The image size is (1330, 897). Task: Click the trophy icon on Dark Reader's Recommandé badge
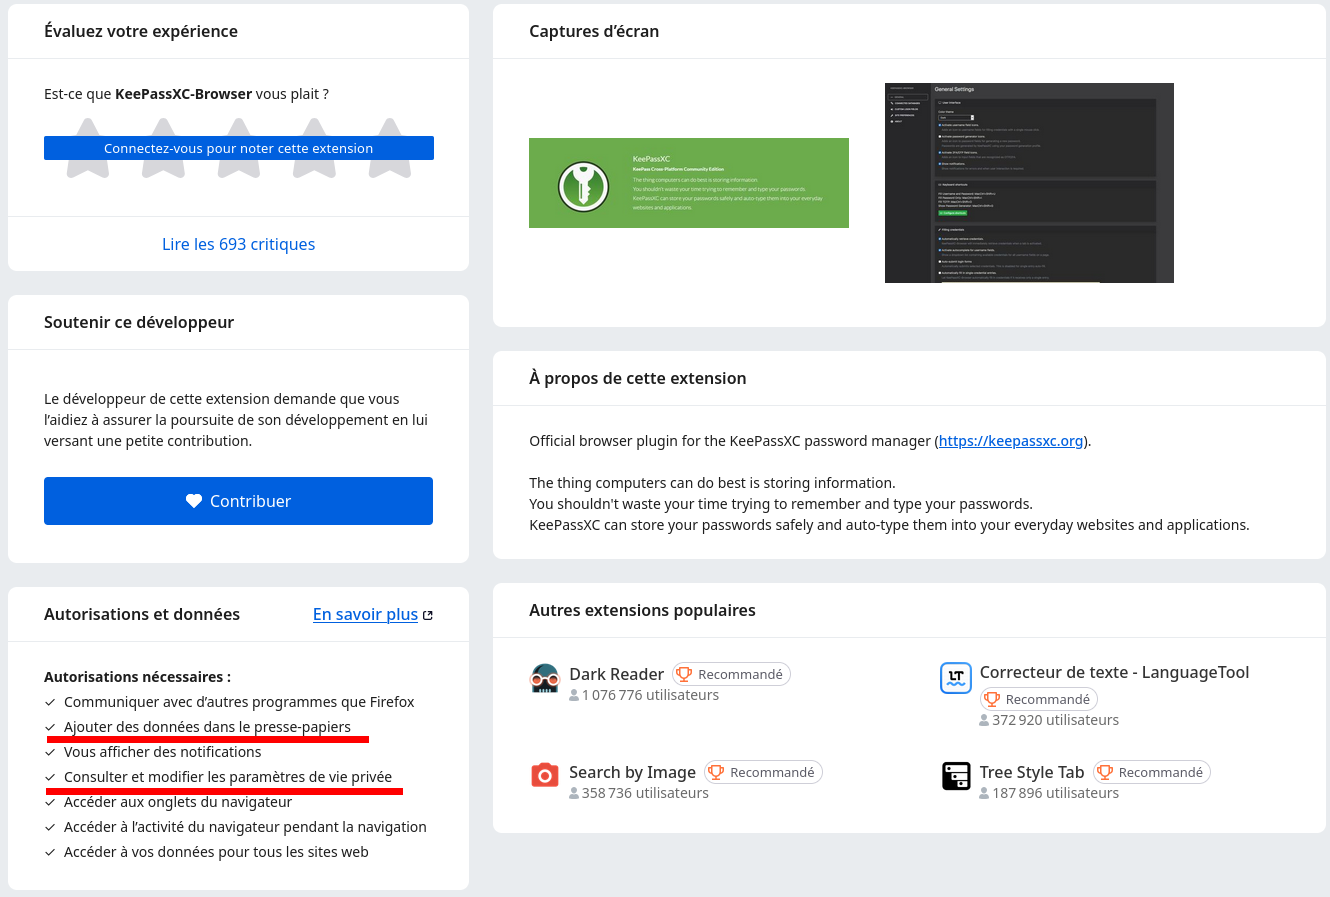(684, 674)
